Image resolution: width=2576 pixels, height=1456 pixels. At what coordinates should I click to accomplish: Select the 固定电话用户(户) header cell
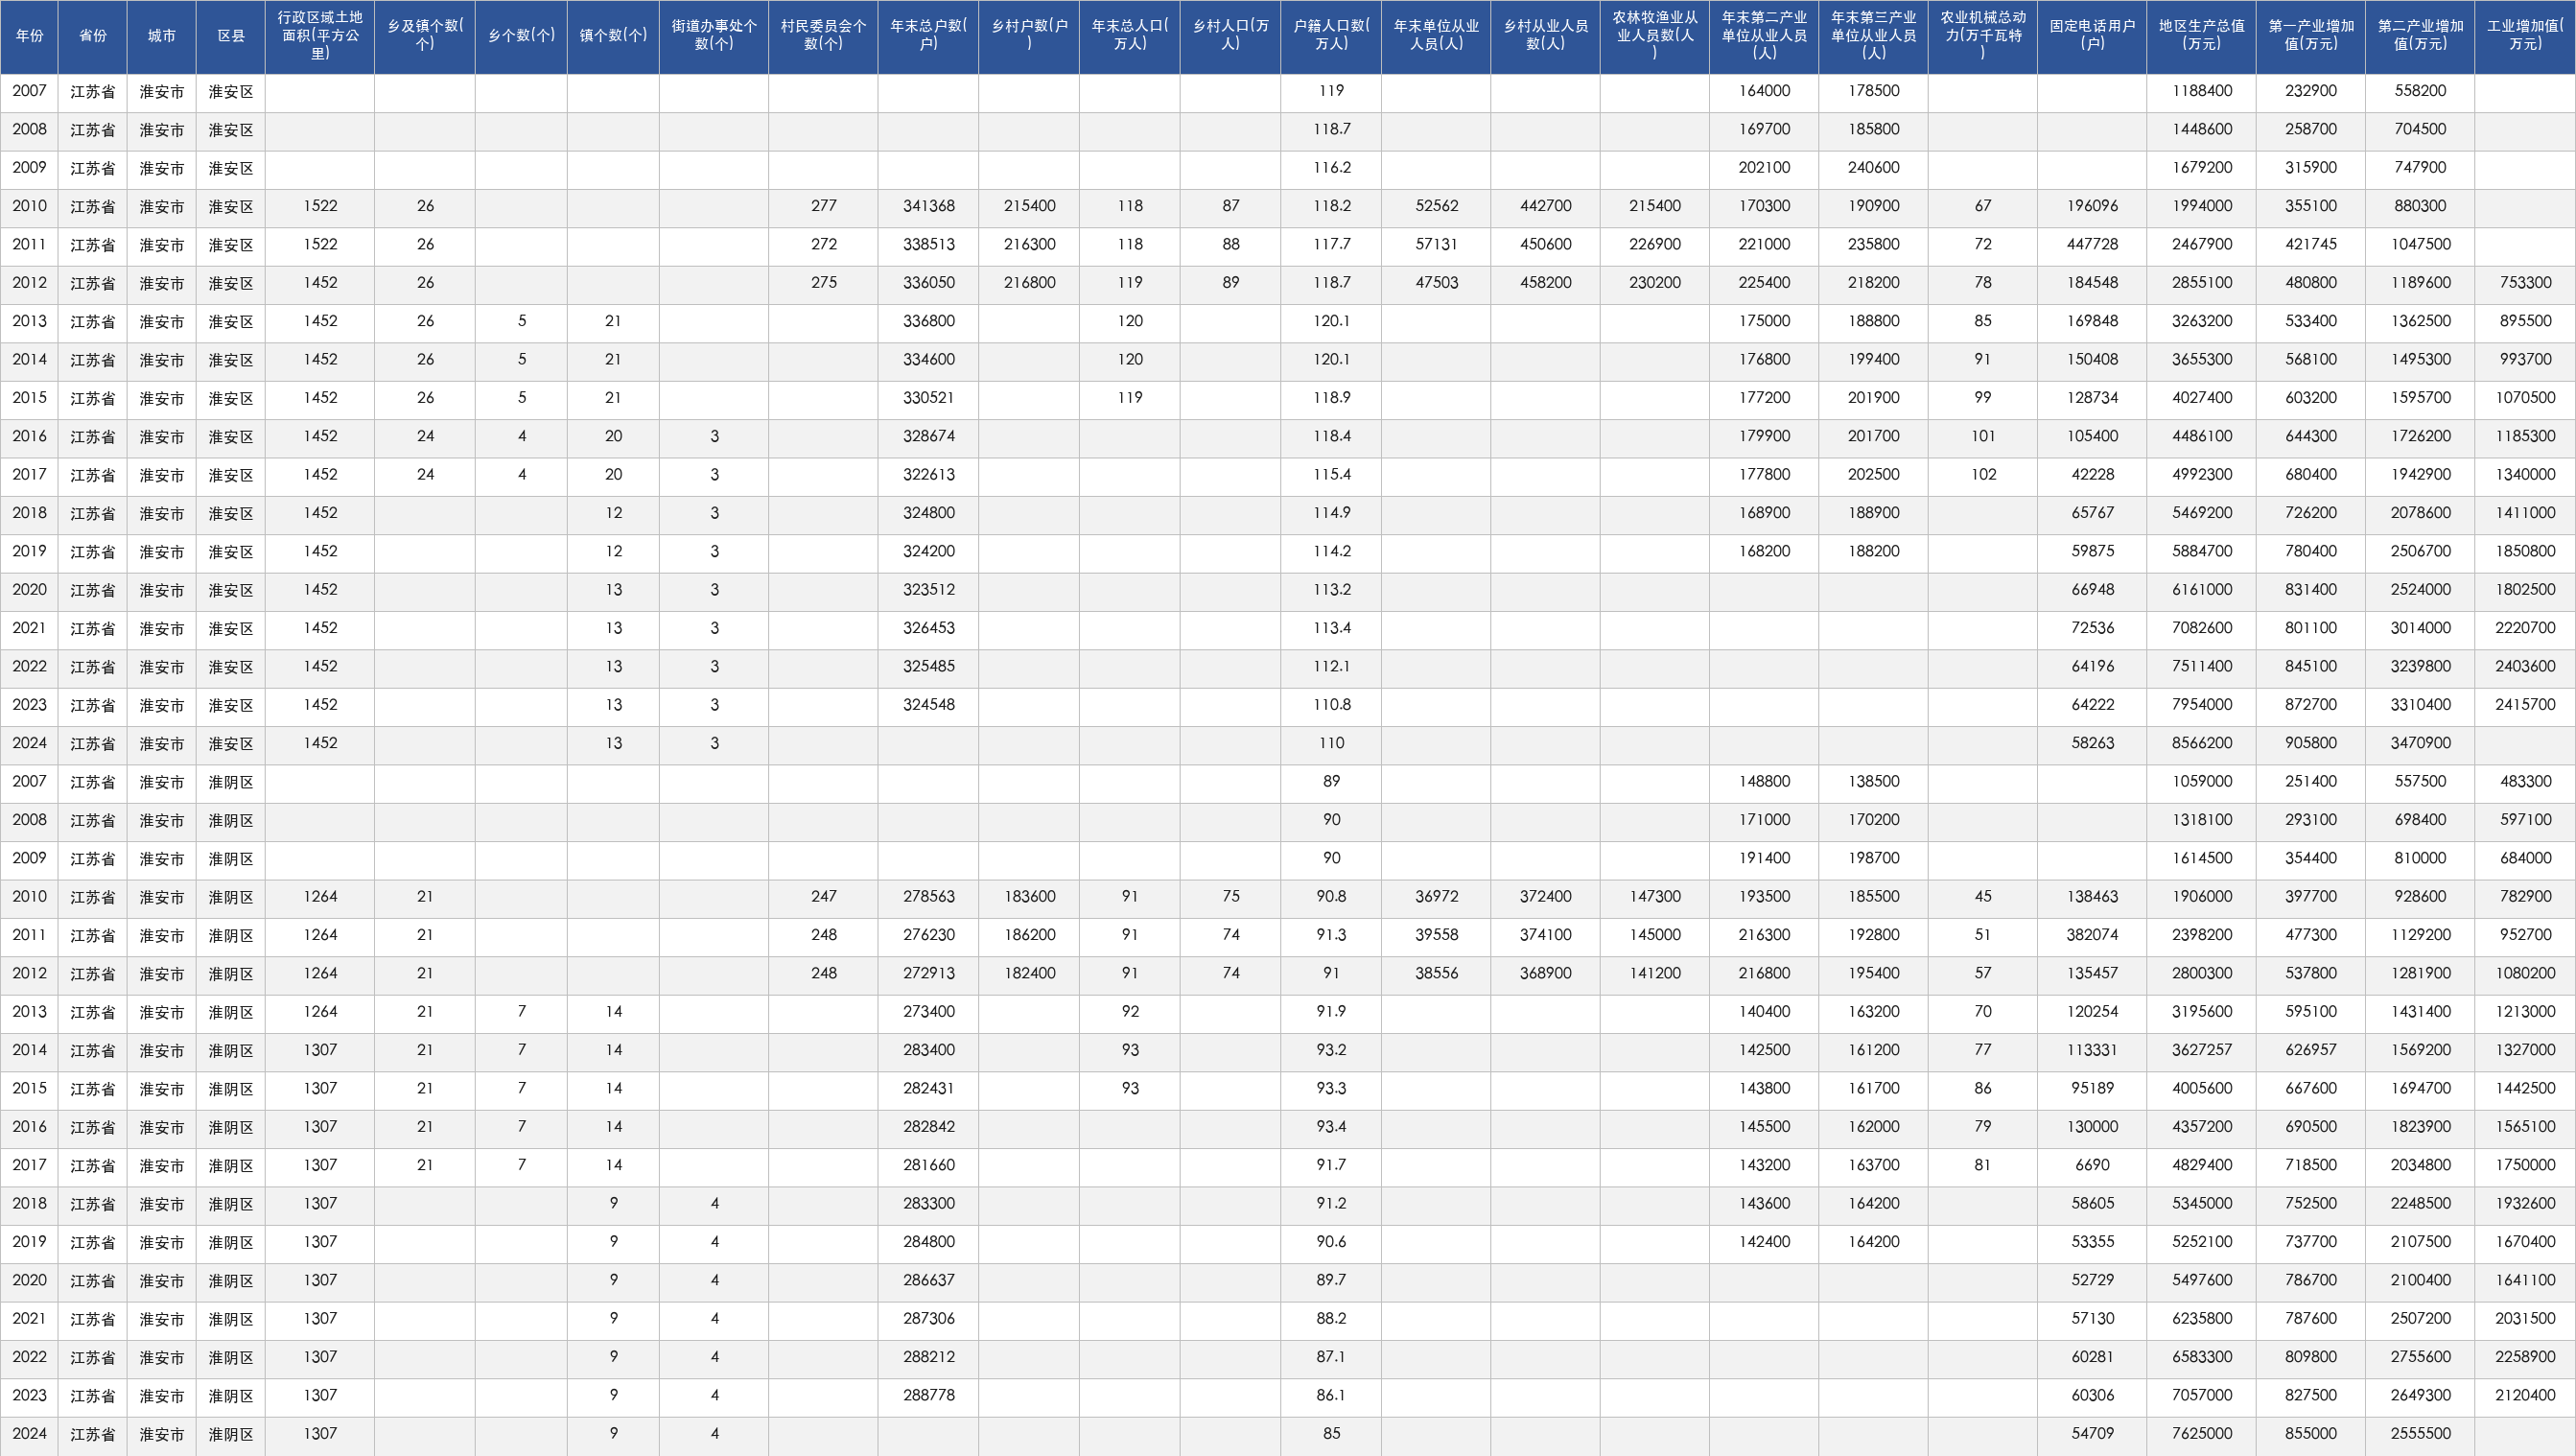click(2092, 36)
